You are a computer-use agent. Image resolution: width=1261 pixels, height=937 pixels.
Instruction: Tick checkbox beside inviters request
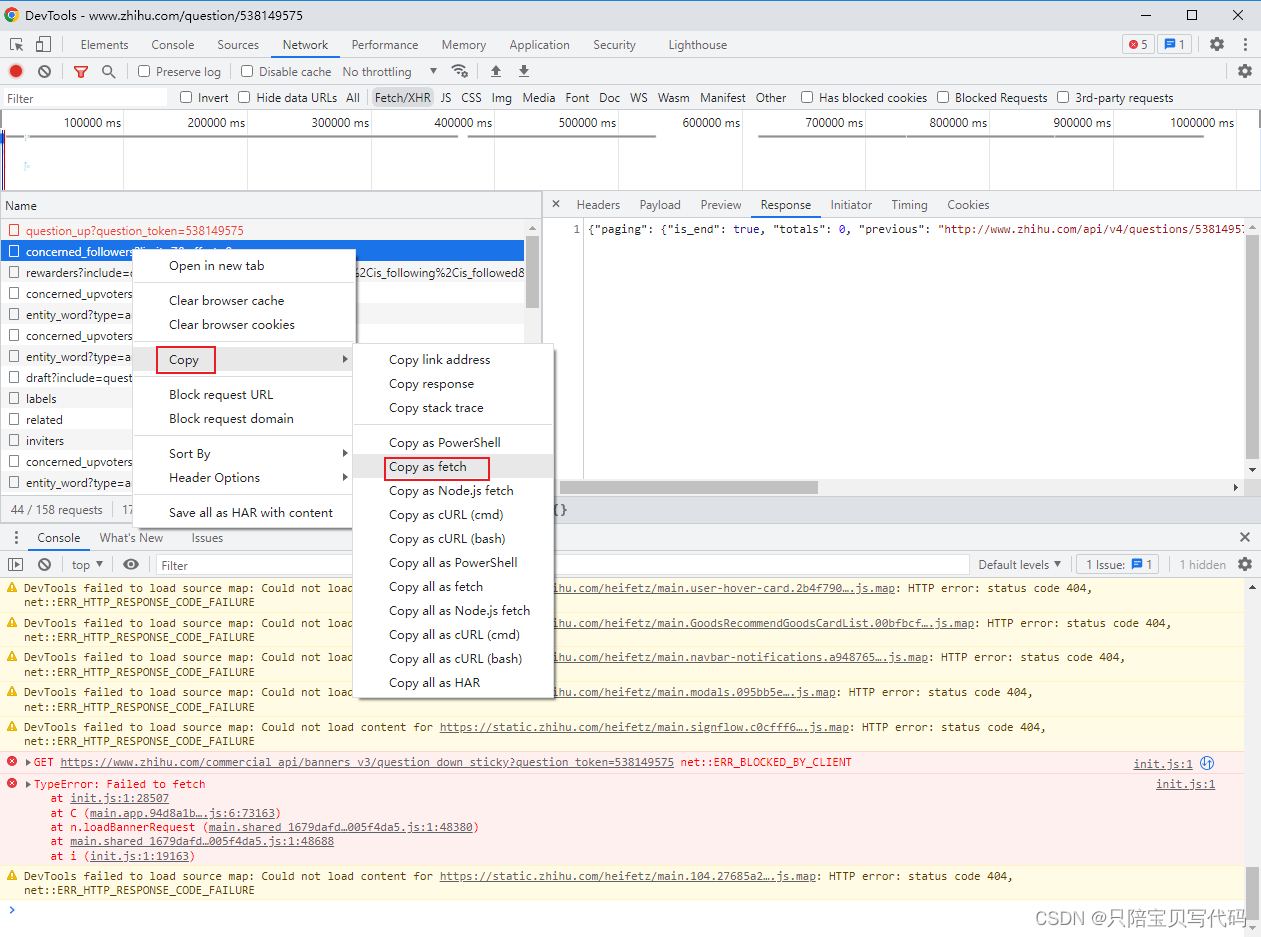[15, 440]
